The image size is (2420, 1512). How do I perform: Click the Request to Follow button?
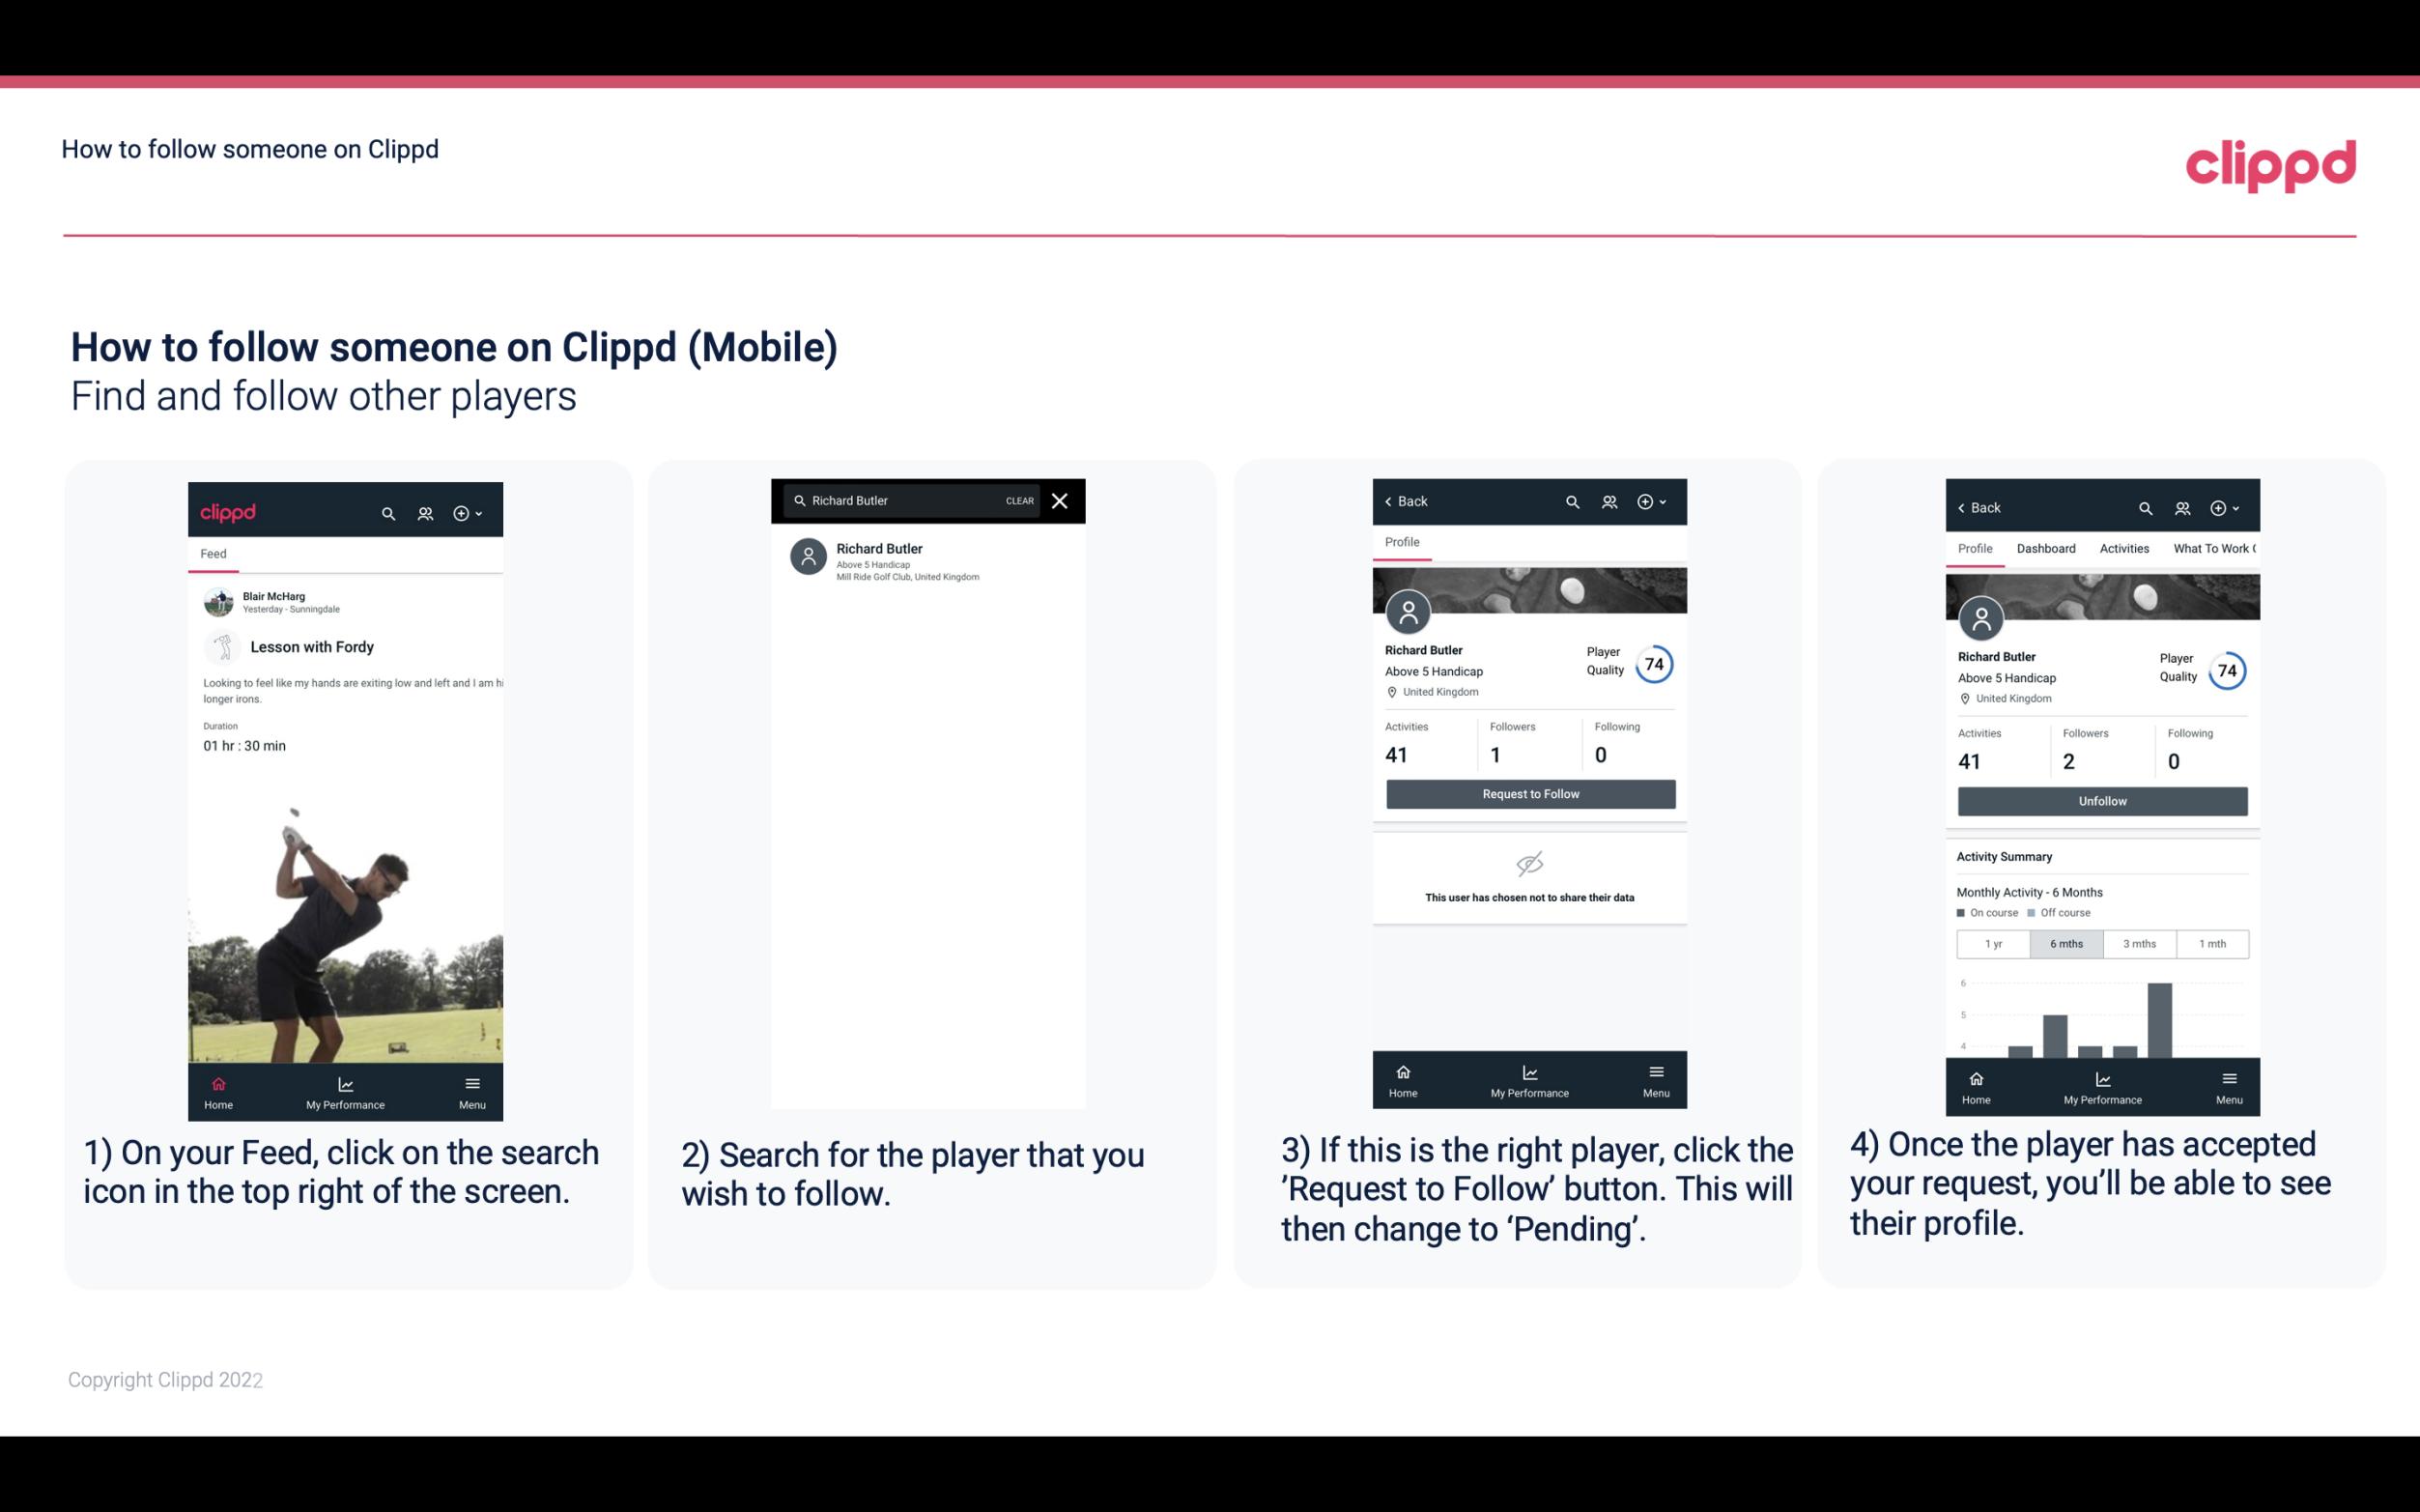pos(1528,794)
